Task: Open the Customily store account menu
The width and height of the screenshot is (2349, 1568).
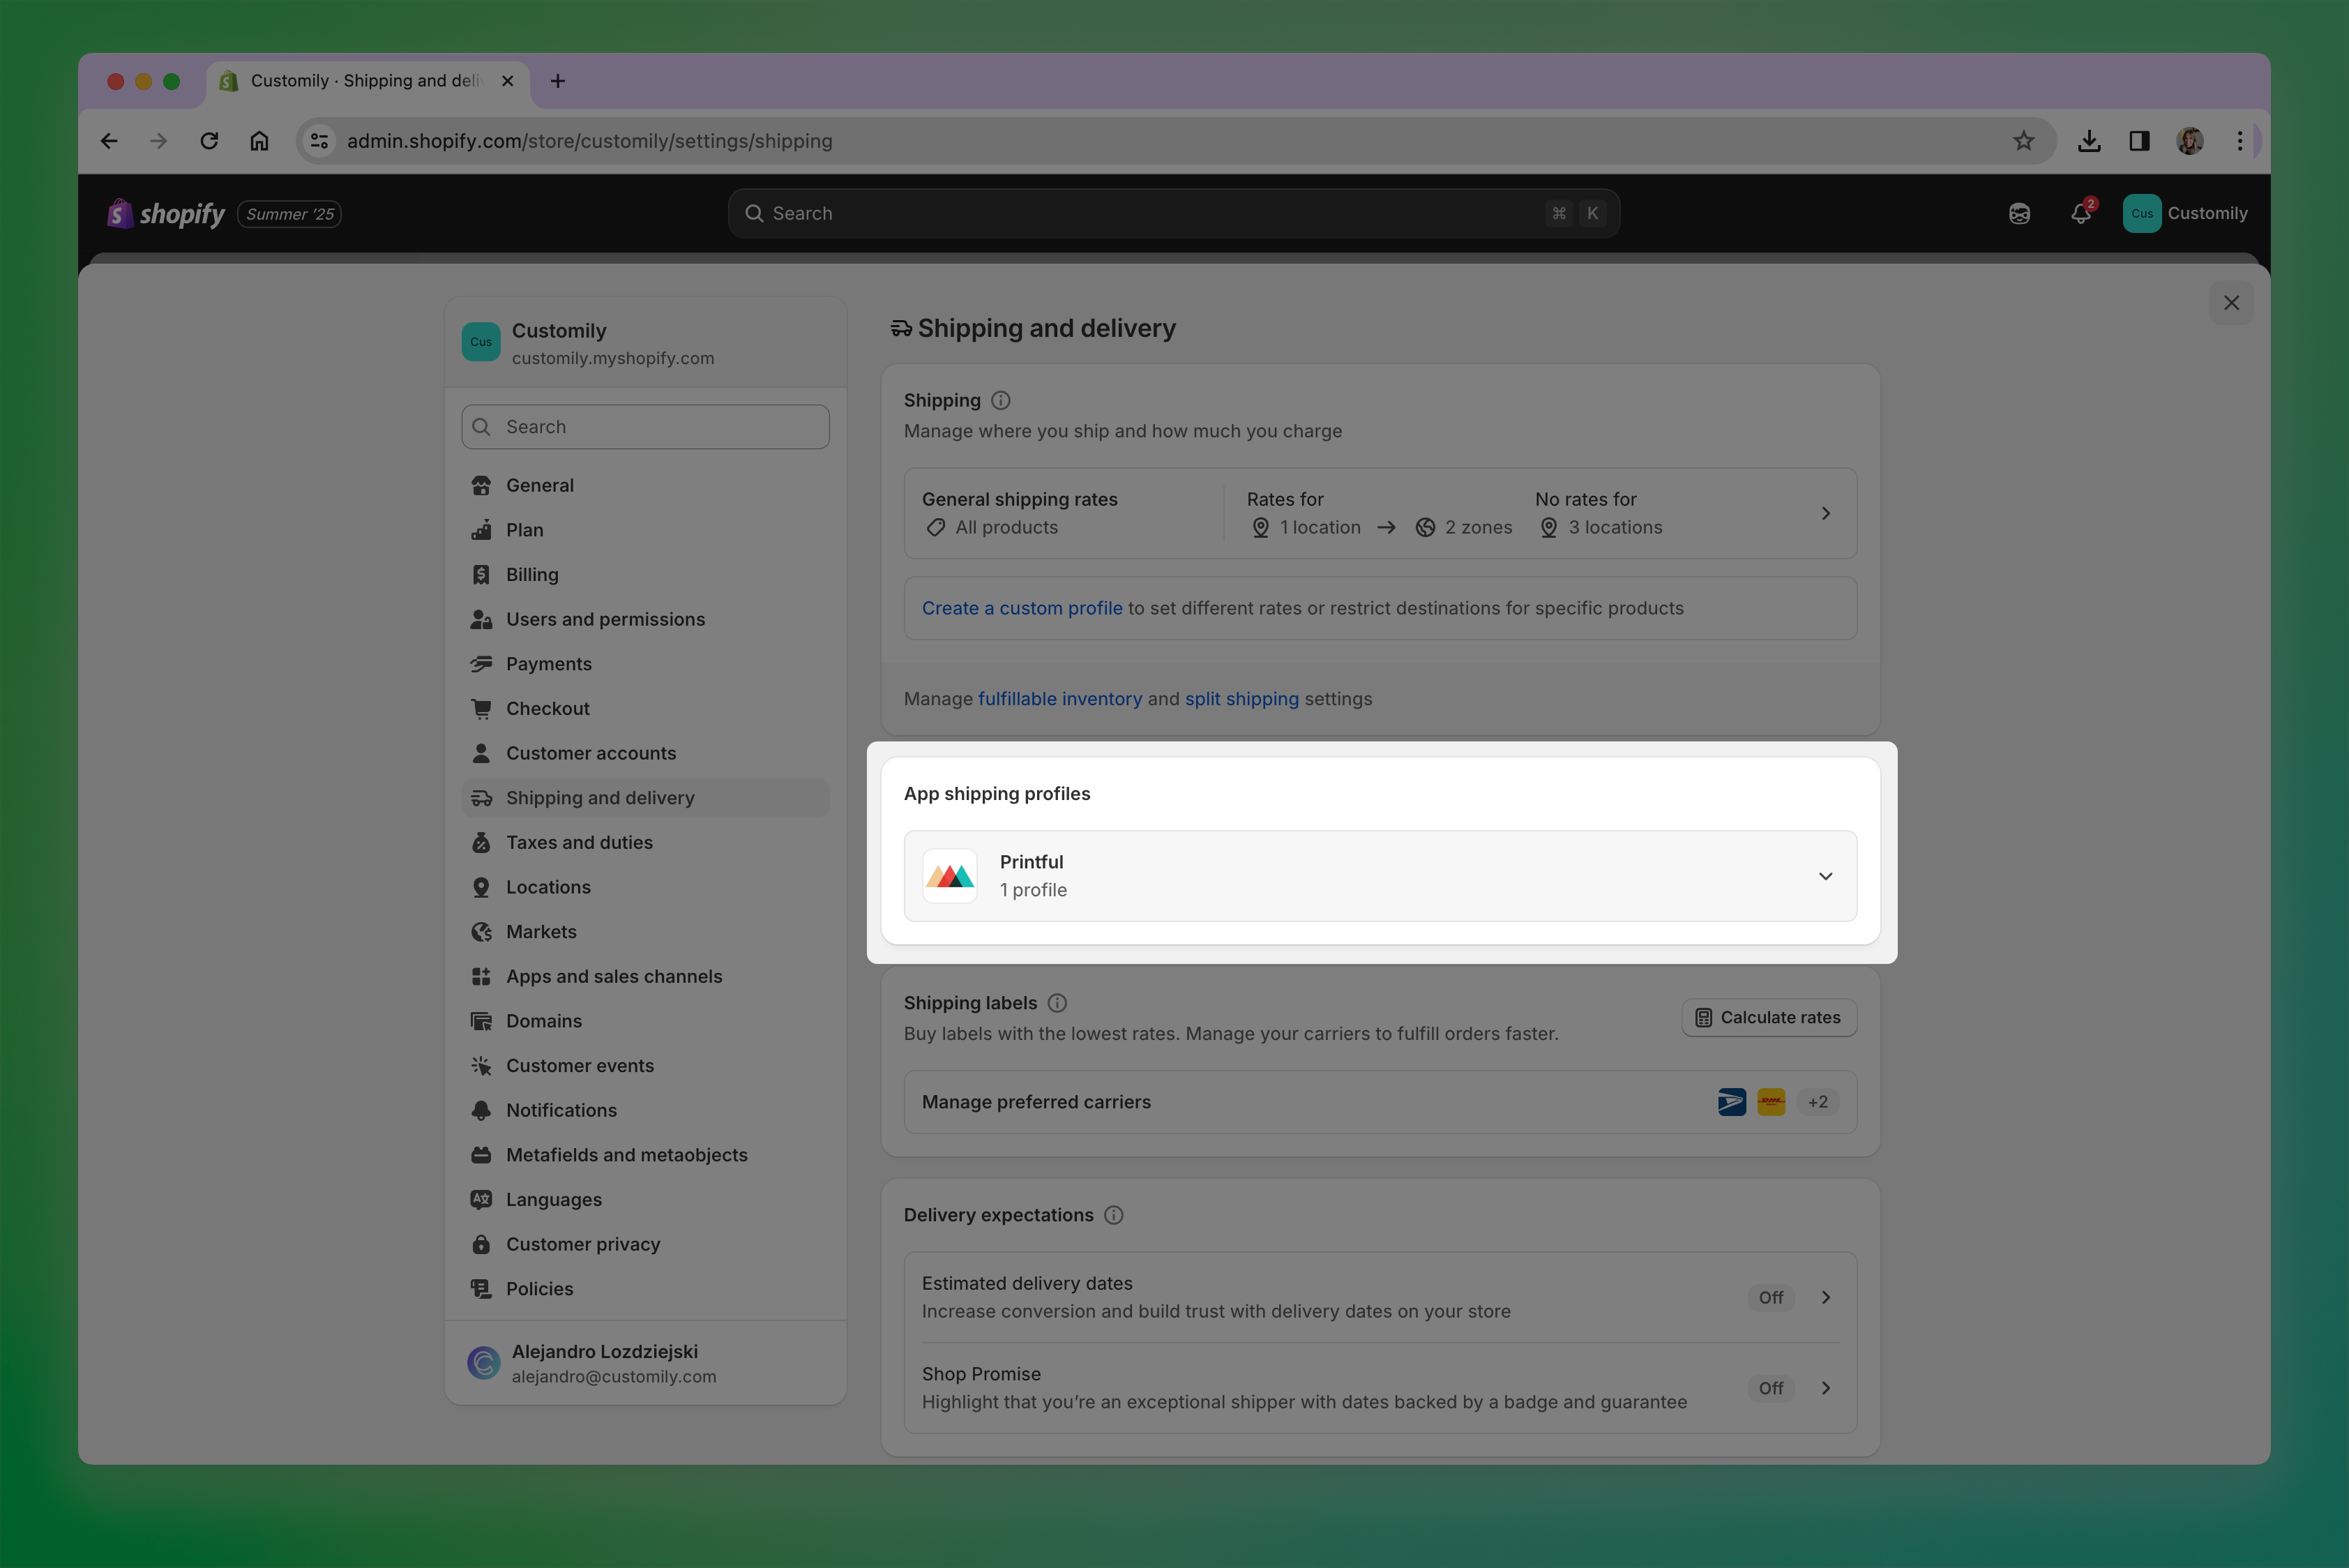Action: click(x=2185, y=213)
